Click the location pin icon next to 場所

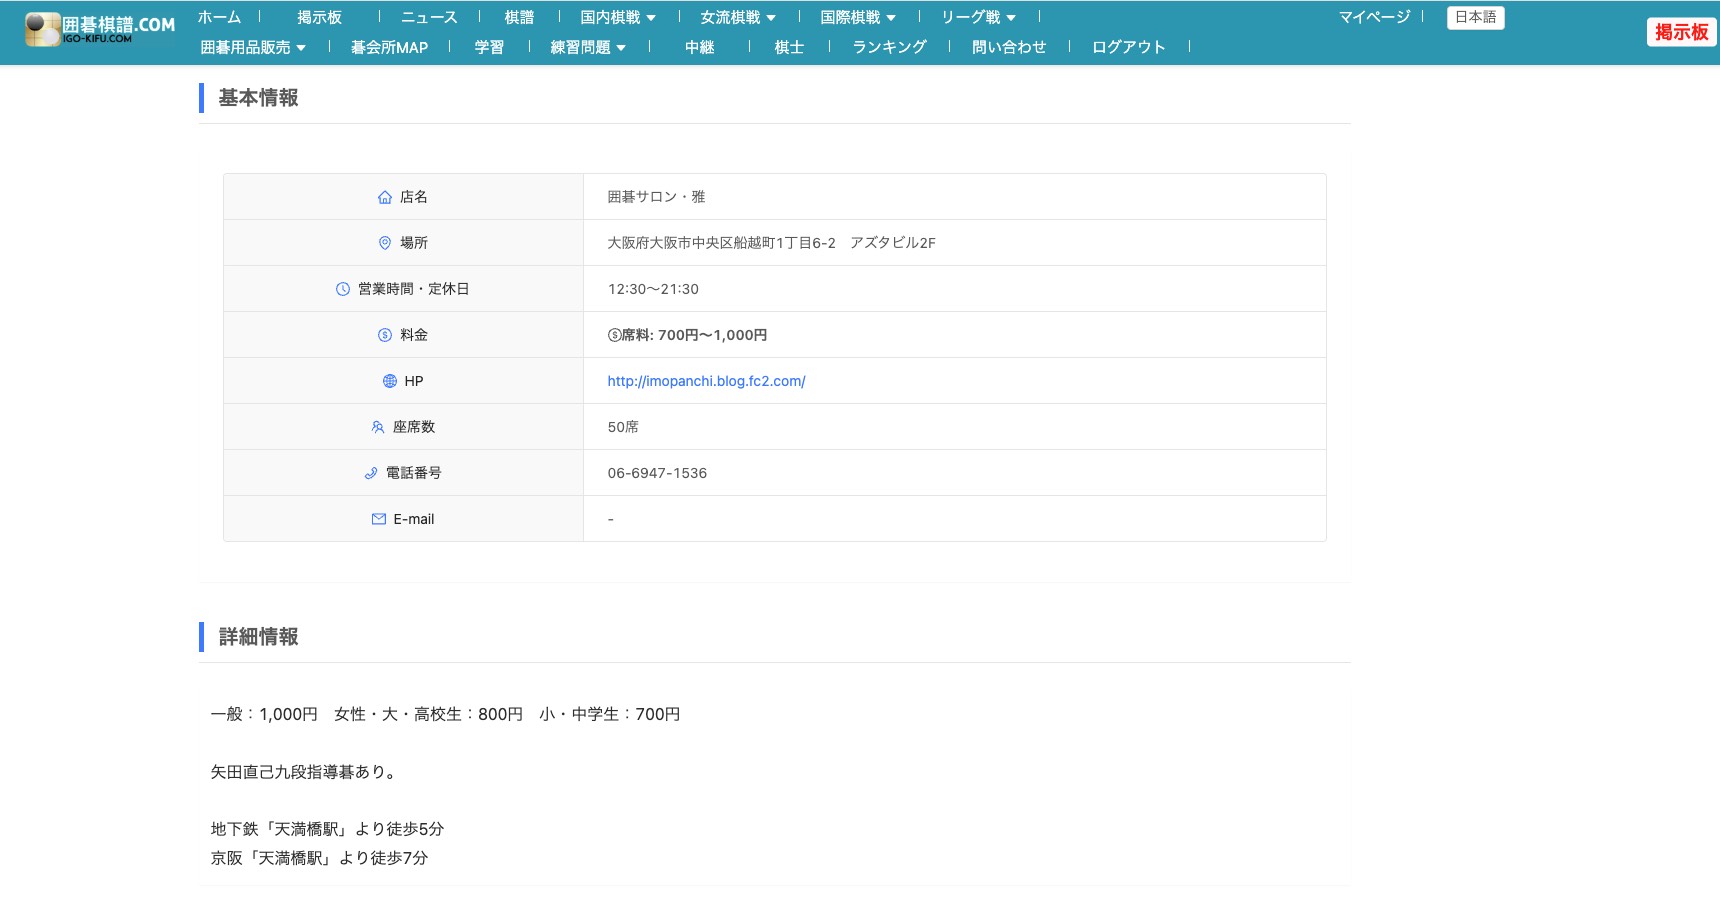pos(385,242)
